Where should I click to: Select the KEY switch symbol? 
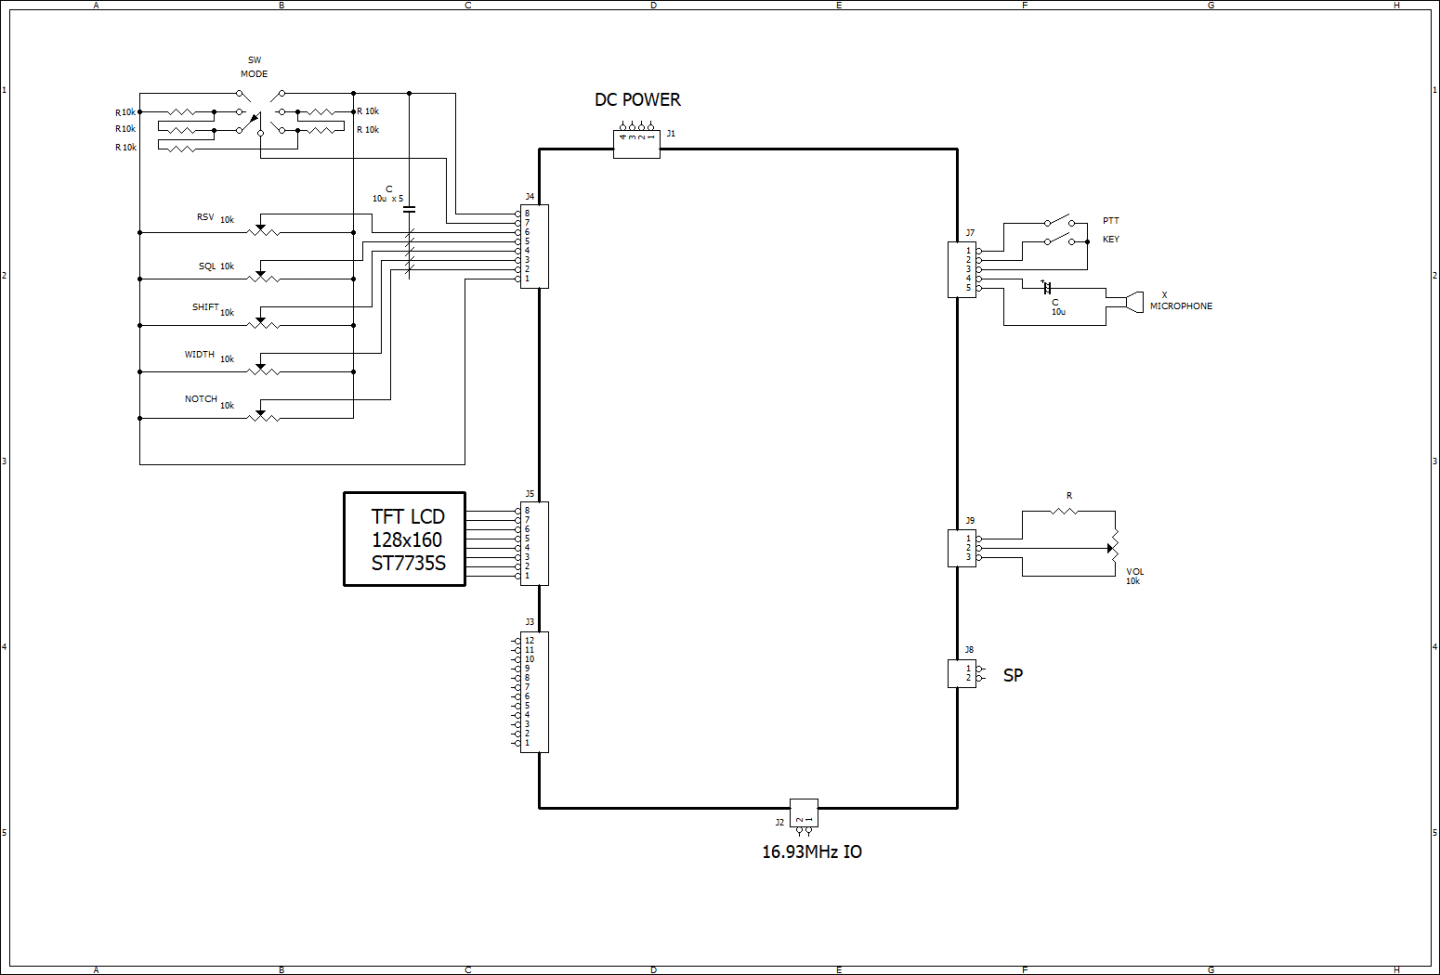point(1059,240)
